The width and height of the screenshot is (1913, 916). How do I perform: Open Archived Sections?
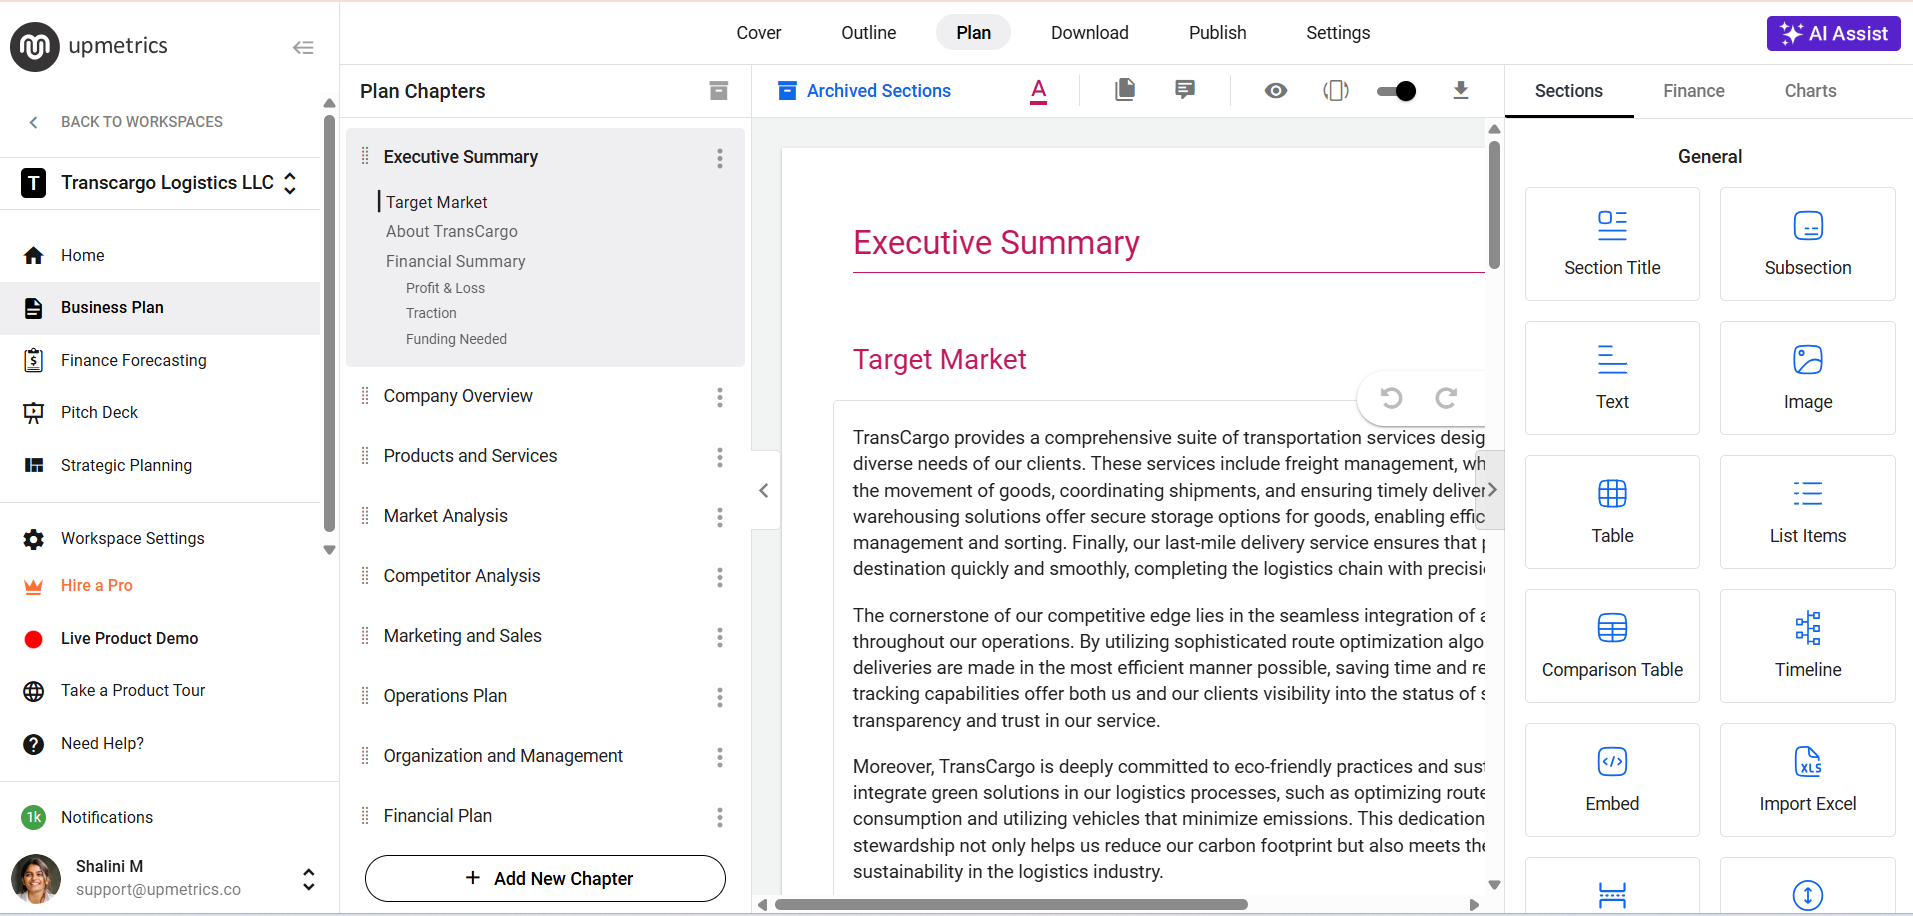point(864,91)
